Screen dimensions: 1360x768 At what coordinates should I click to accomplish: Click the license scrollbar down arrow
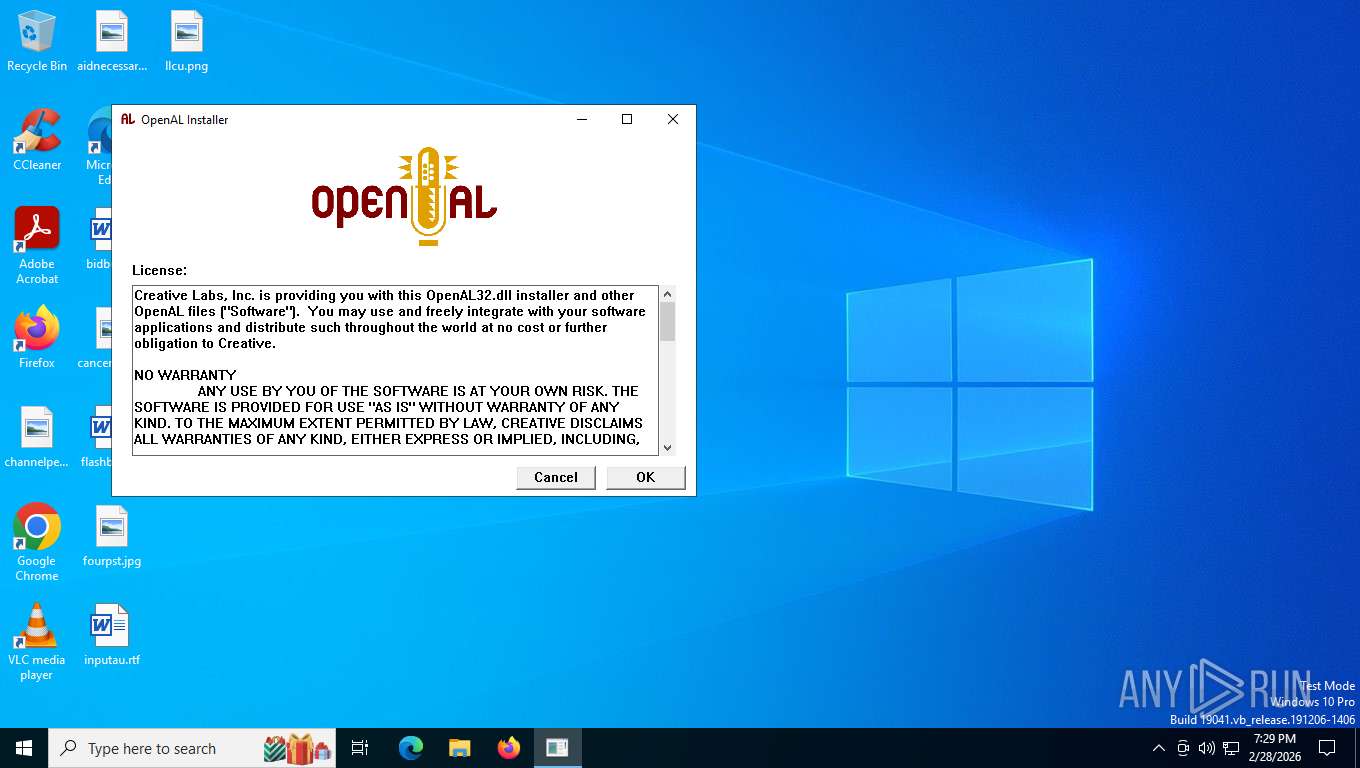(668, 448)
